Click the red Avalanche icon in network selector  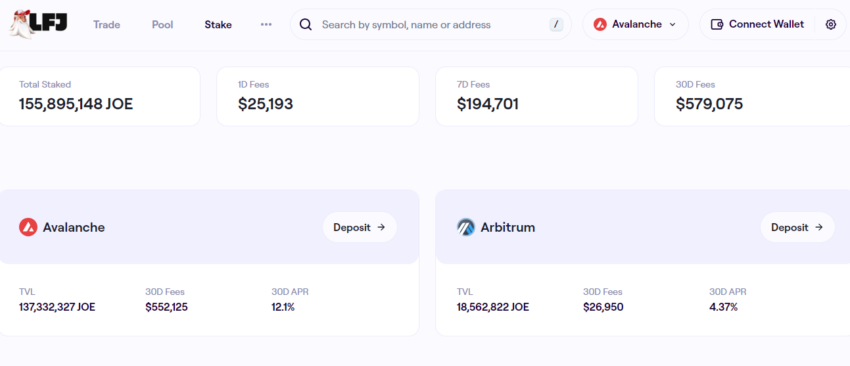click(600, 24)
